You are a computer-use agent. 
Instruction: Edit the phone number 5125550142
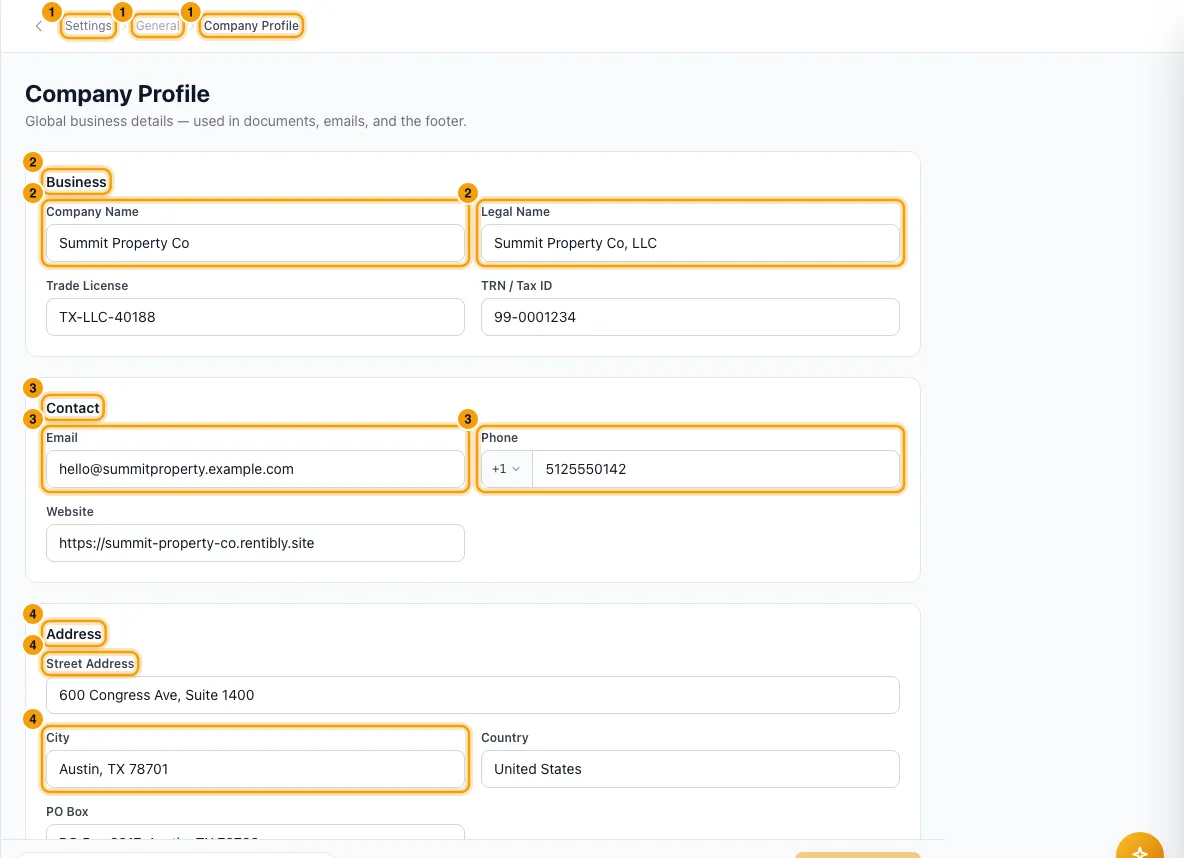coord(716,469)
